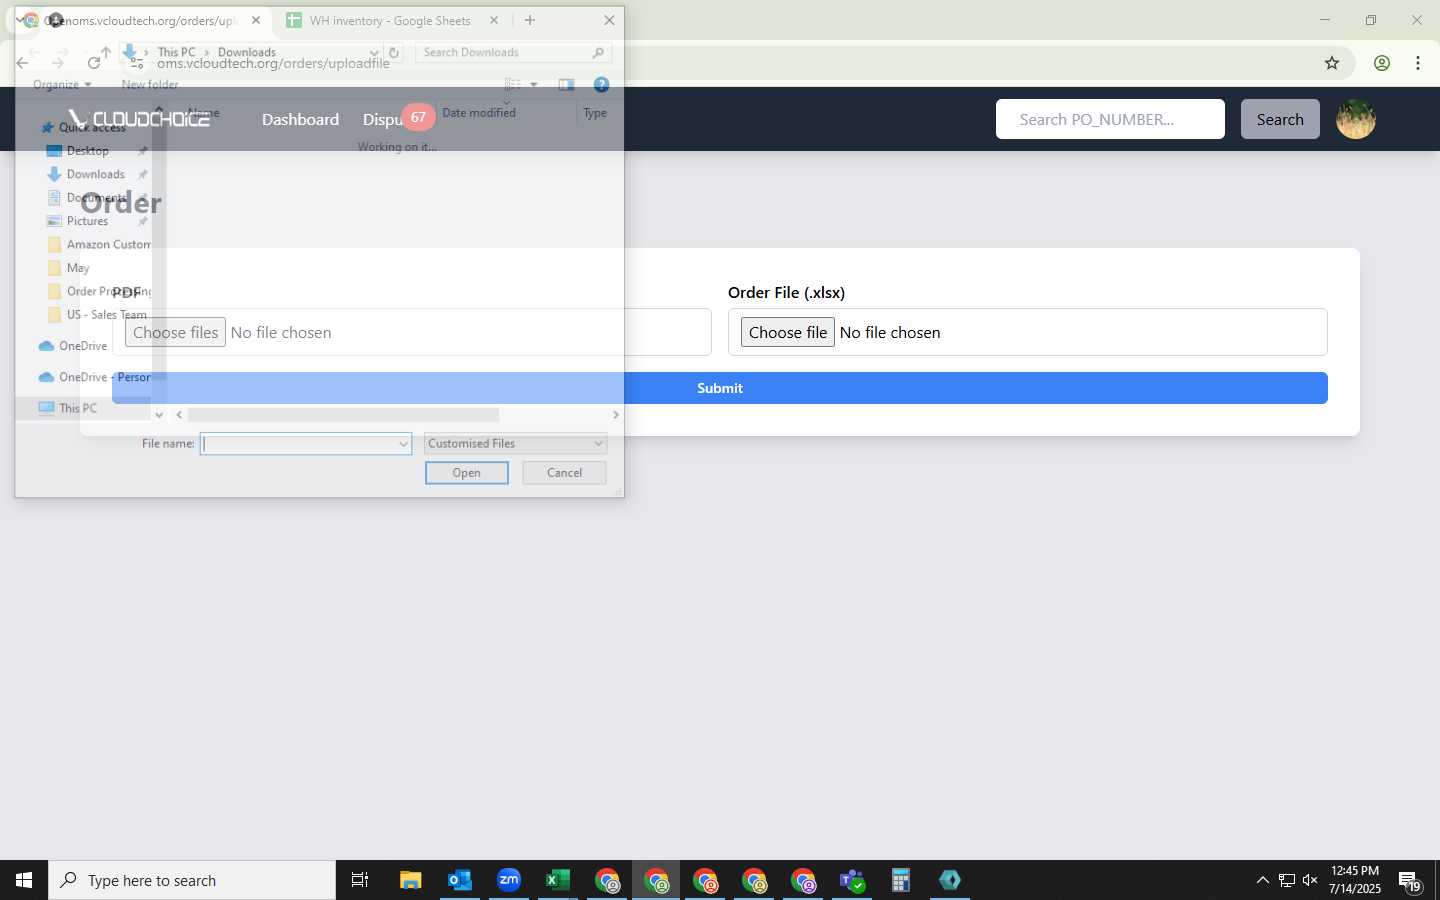Expand the File name history dropdown

tap(403, 444)
